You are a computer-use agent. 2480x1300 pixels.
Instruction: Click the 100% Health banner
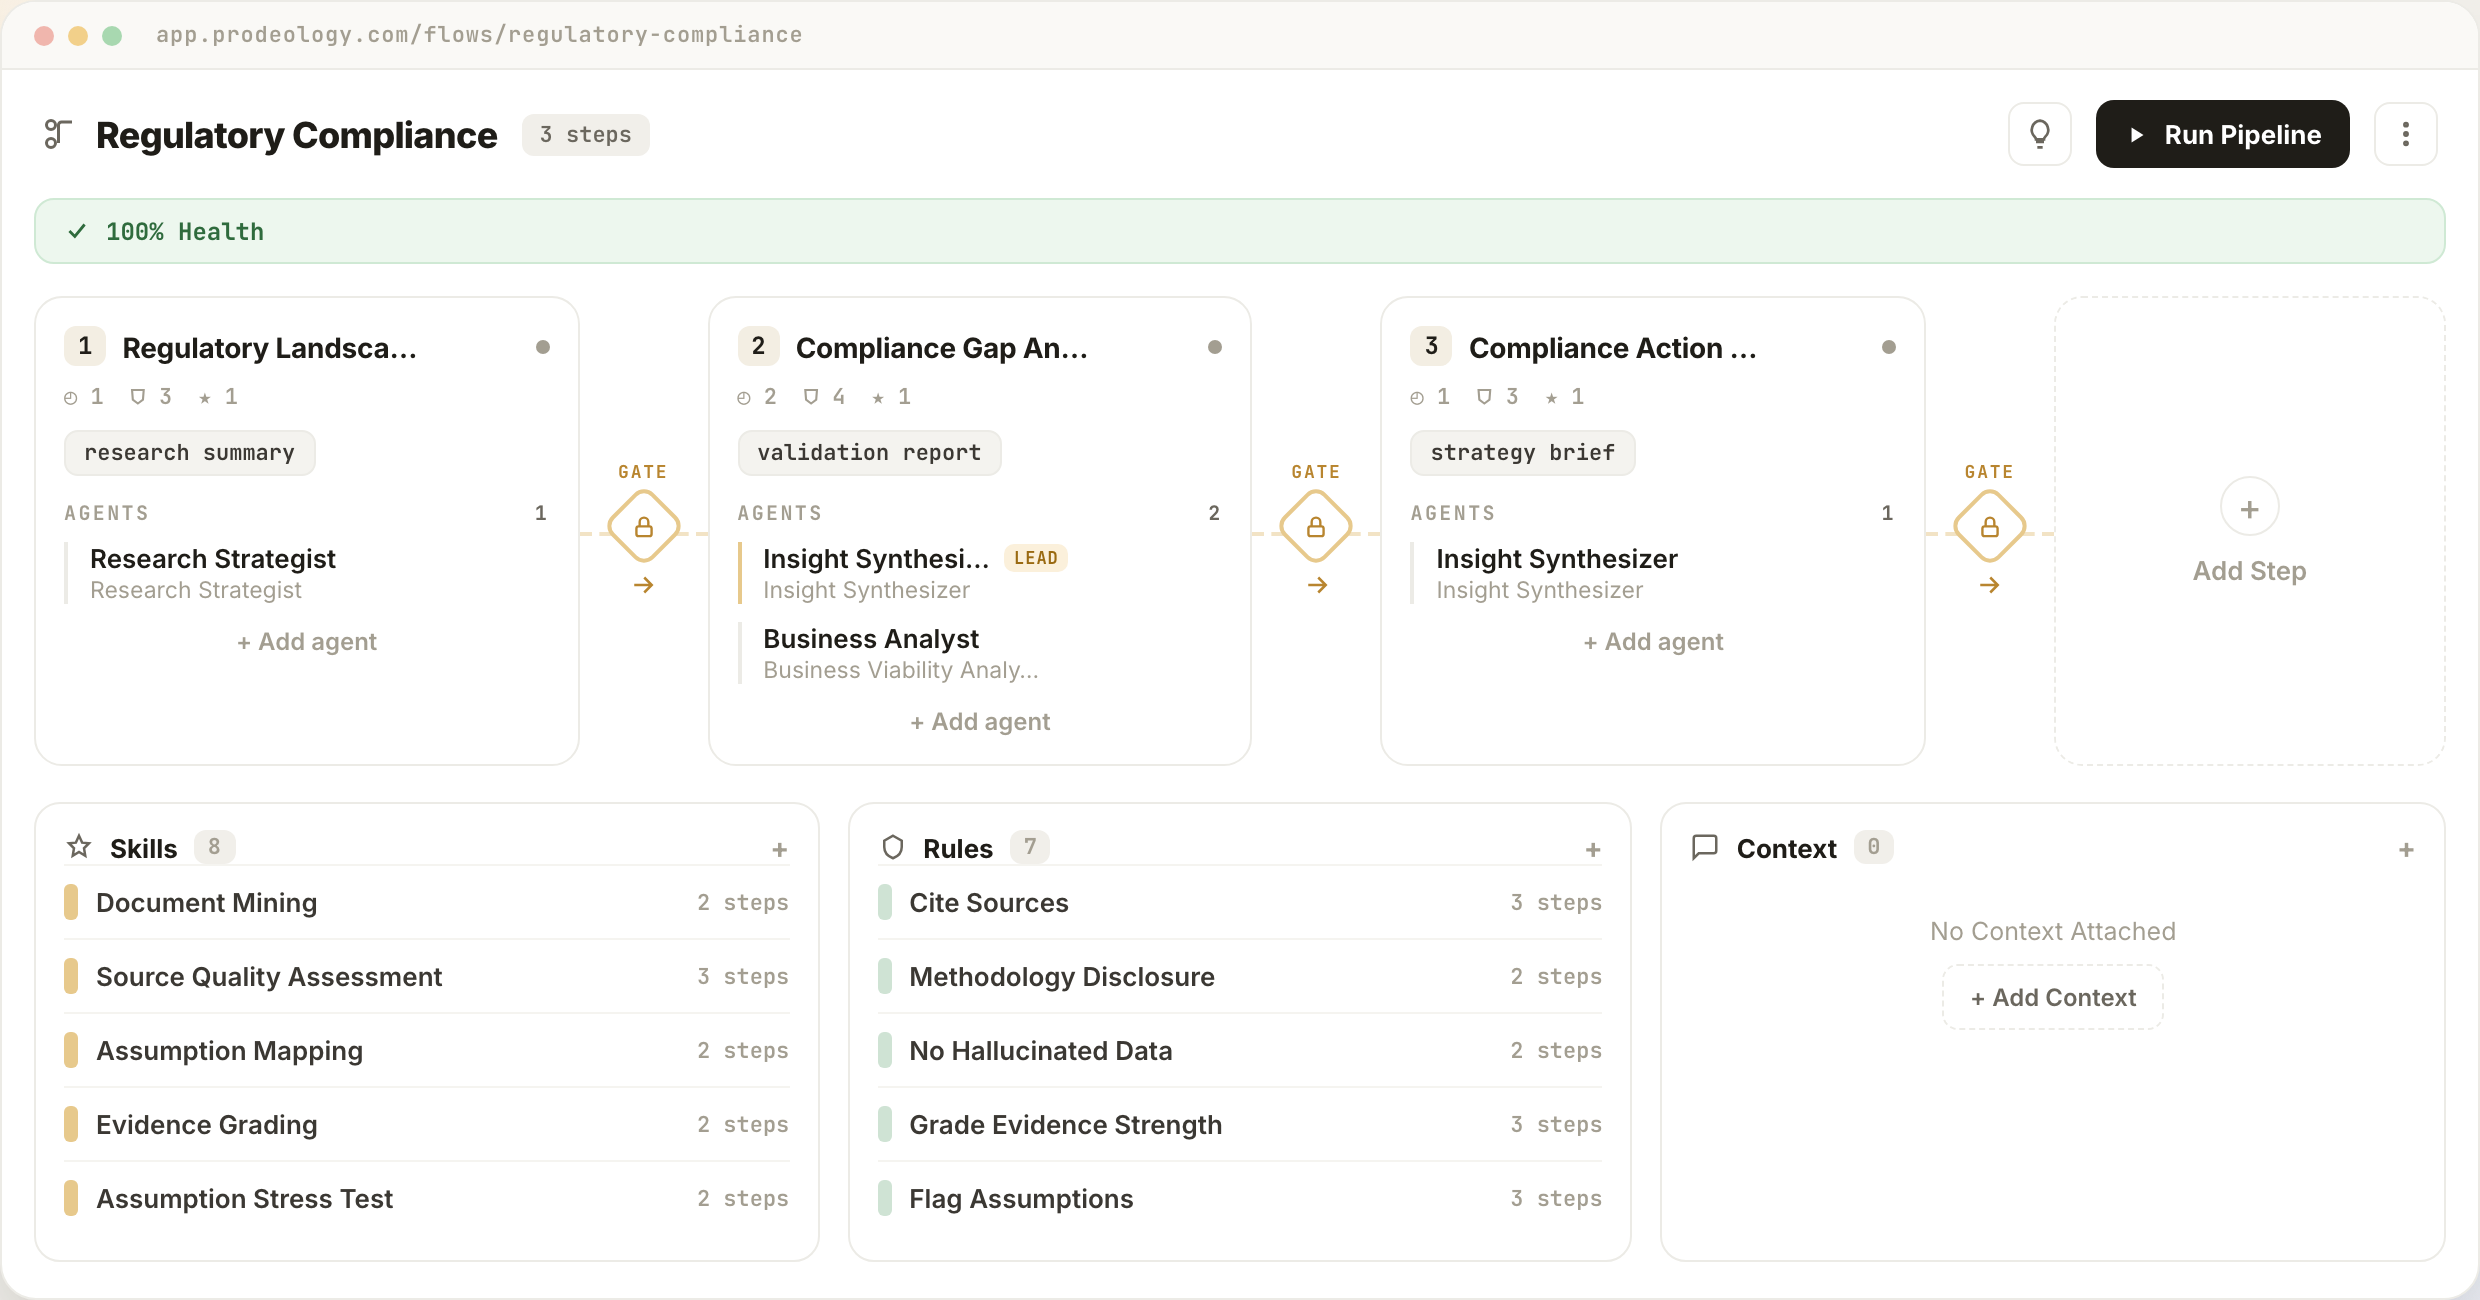pos(1240,231)
